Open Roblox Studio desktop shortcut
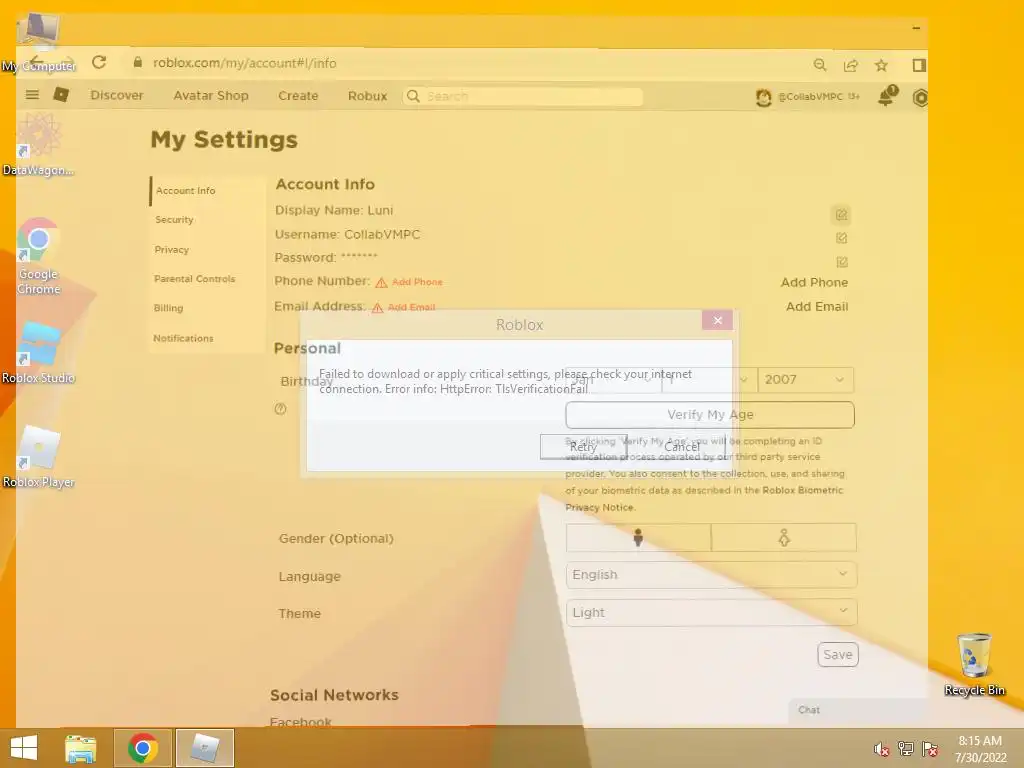This screenshot has width=1024, height=768. [38, 353]
